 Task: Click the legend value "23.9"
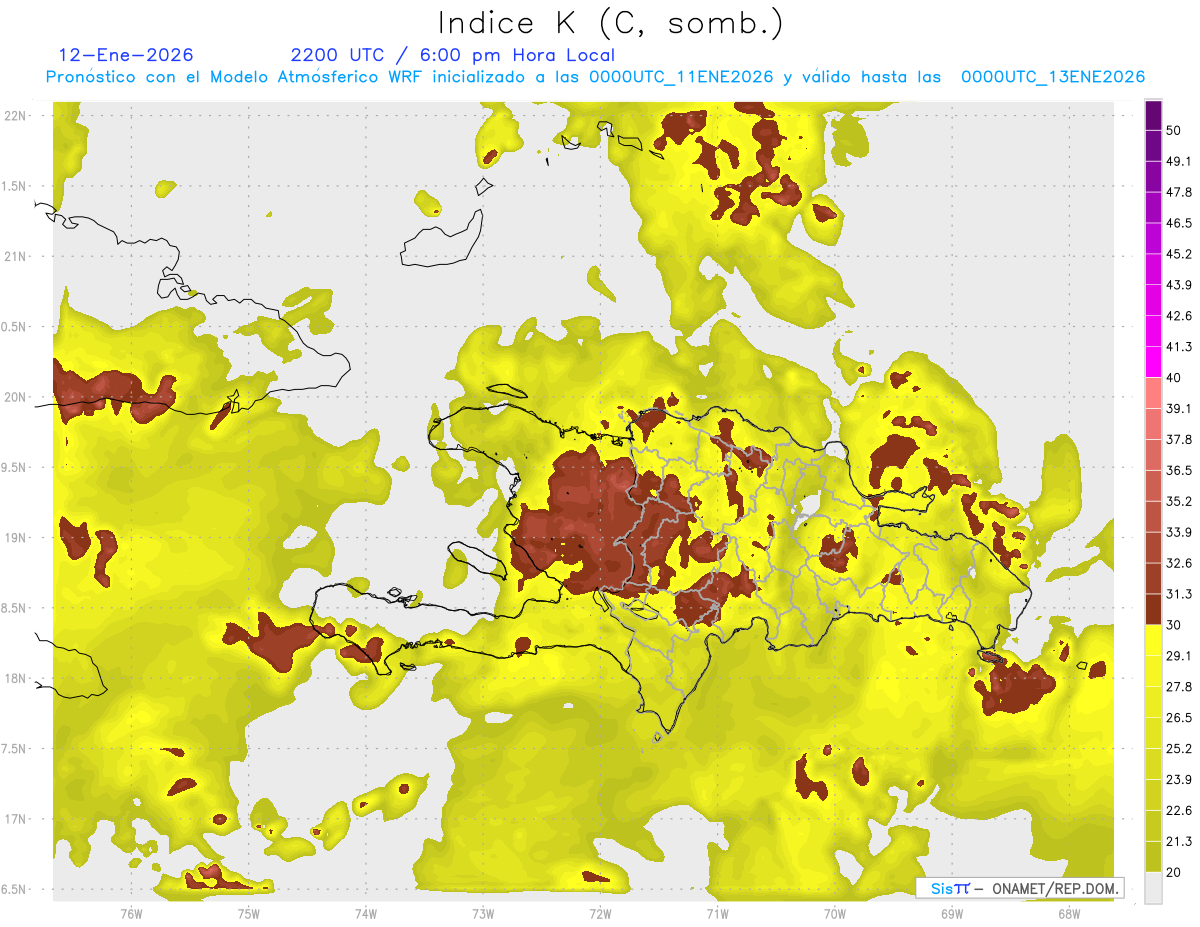(x=1179, y=779)
